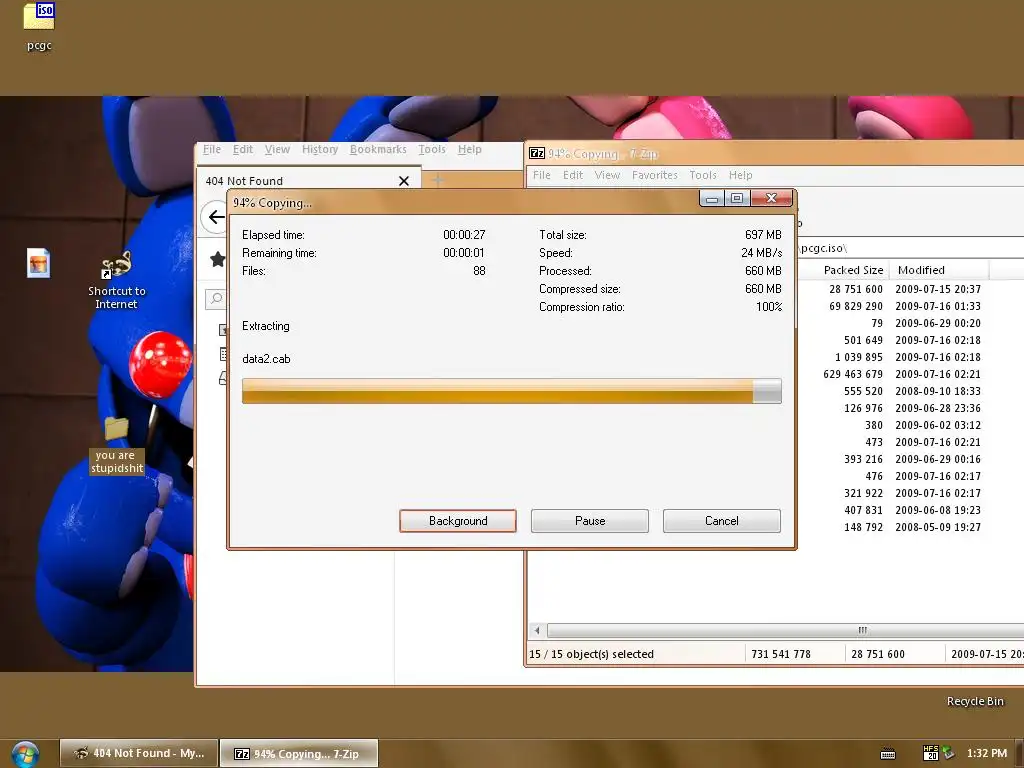Open the image file icon on desktop
The image size is (1024, 768).
[38, 263]
